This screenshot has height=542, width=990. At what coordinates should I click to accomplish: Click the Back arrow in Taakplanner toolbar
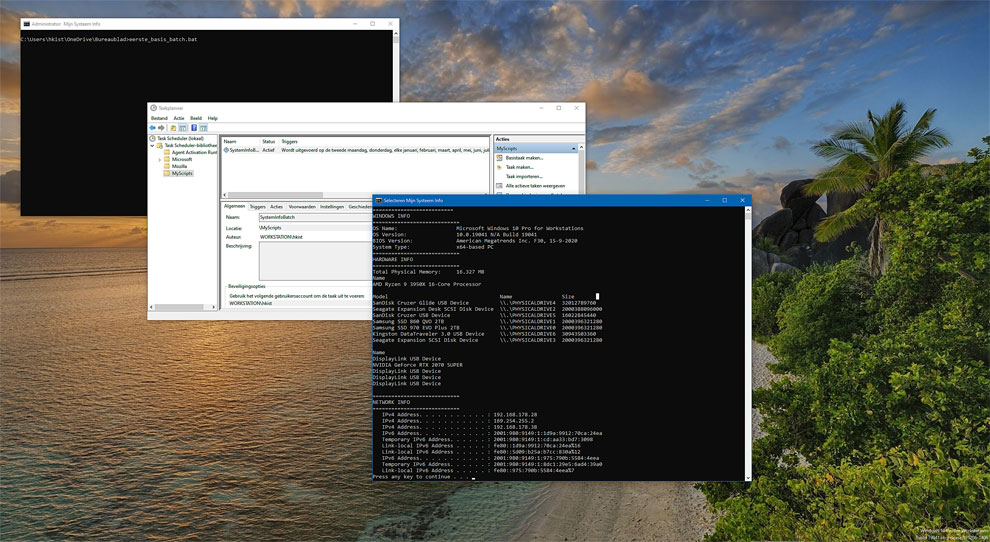[x=152, y=128]
